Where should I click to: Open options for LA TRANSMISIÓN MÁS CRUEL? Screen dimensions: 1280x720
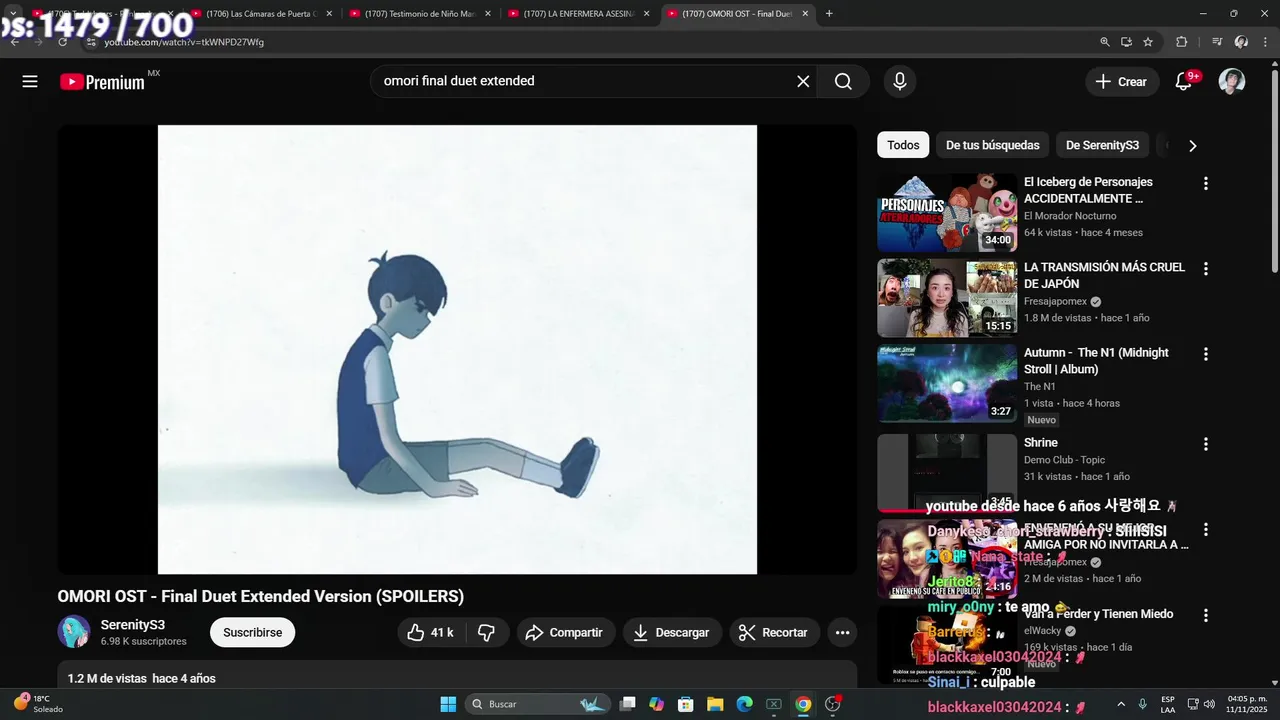[x=1205, y=269]
